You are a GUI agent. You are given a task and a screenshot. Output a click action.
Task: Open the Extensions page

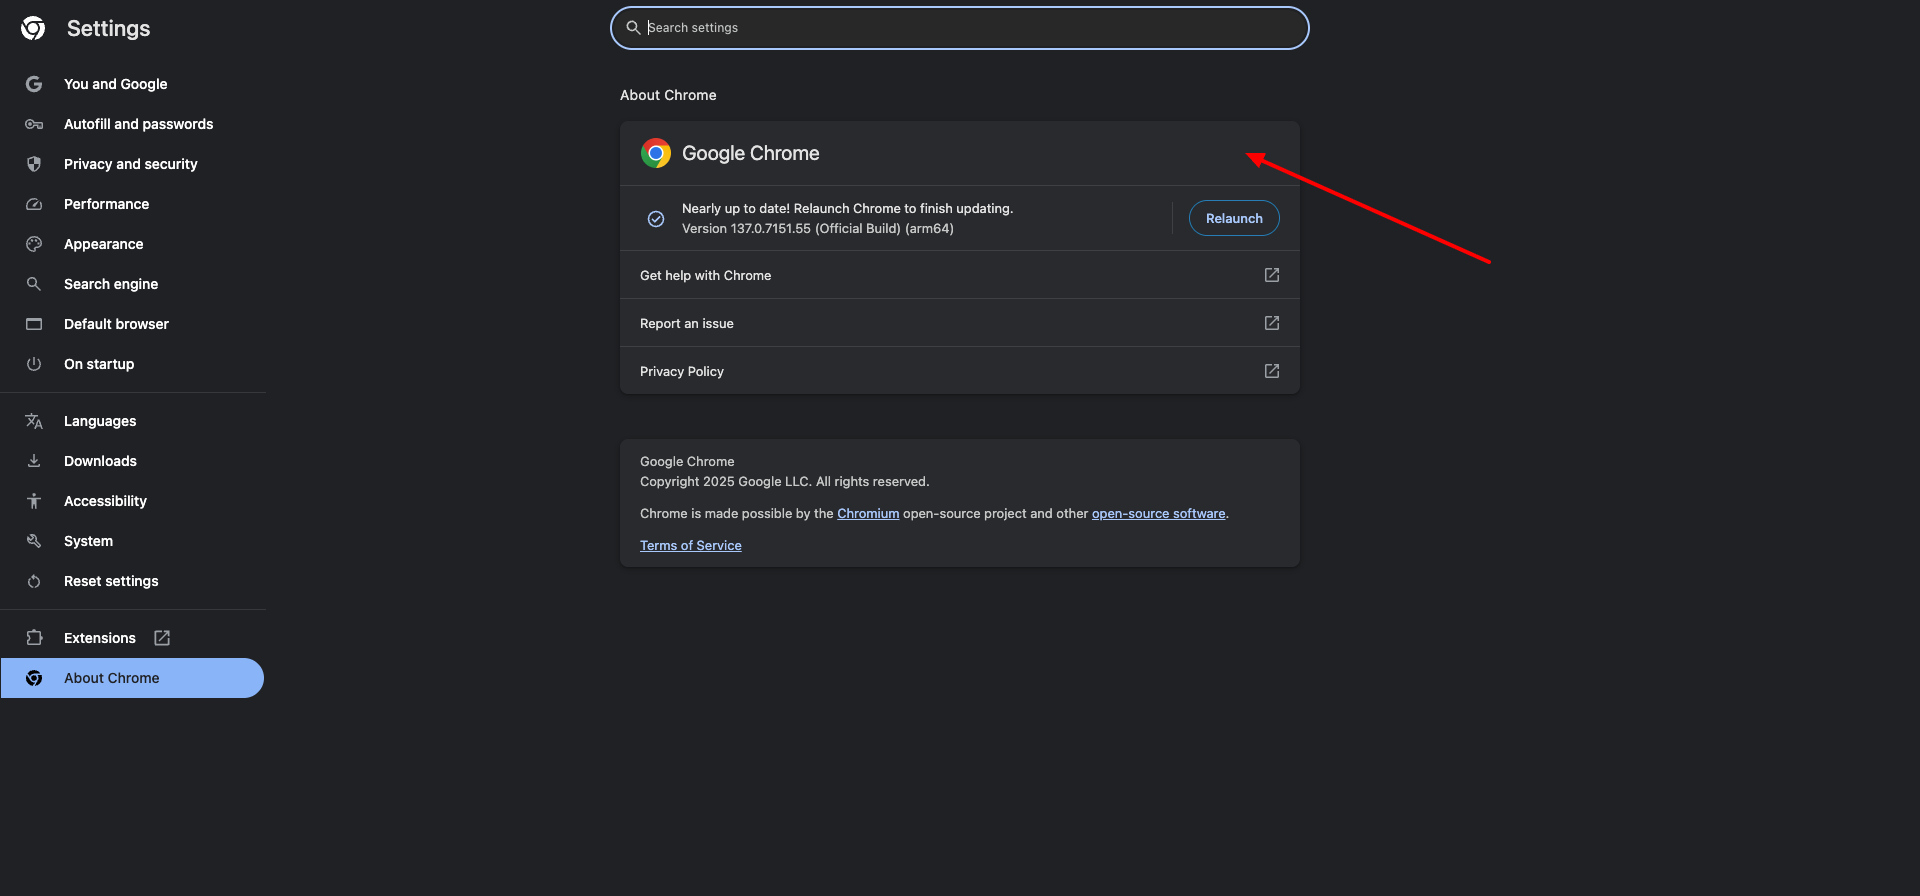click(132, 638)
